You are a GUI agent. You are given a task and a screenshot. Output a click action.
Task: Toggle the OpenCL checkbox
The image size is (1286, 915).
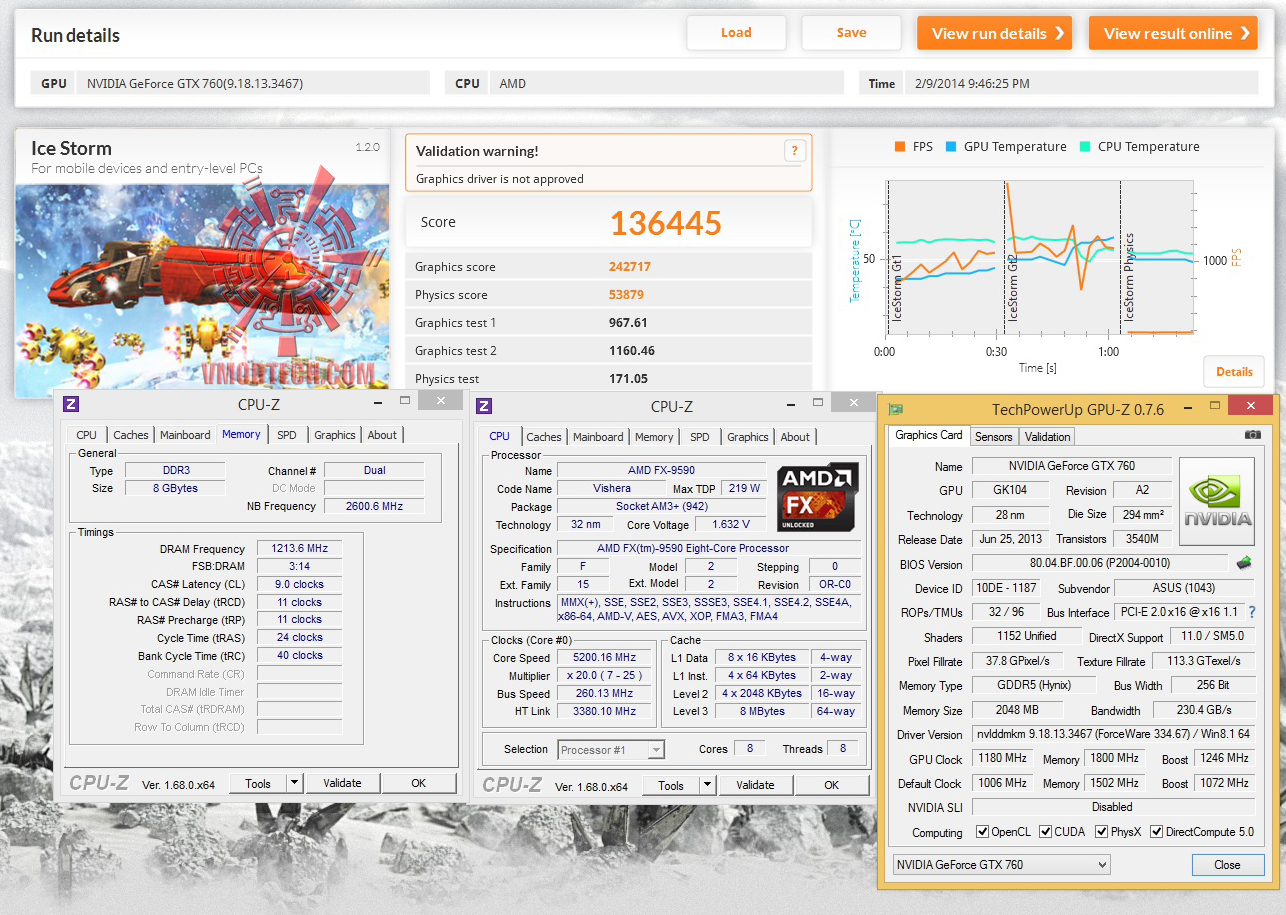click(984, 832)
